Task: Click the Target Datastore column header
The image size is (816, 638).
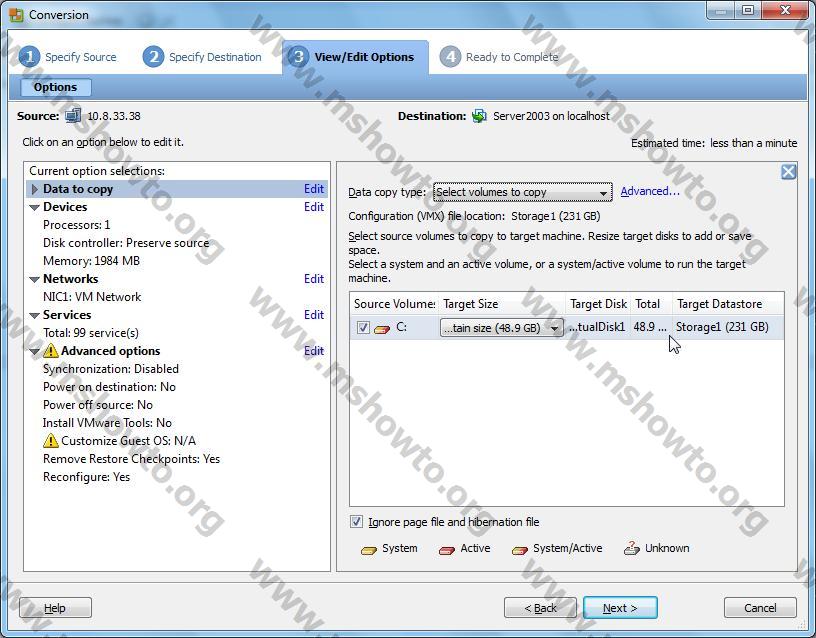Action: pos(728,303)
